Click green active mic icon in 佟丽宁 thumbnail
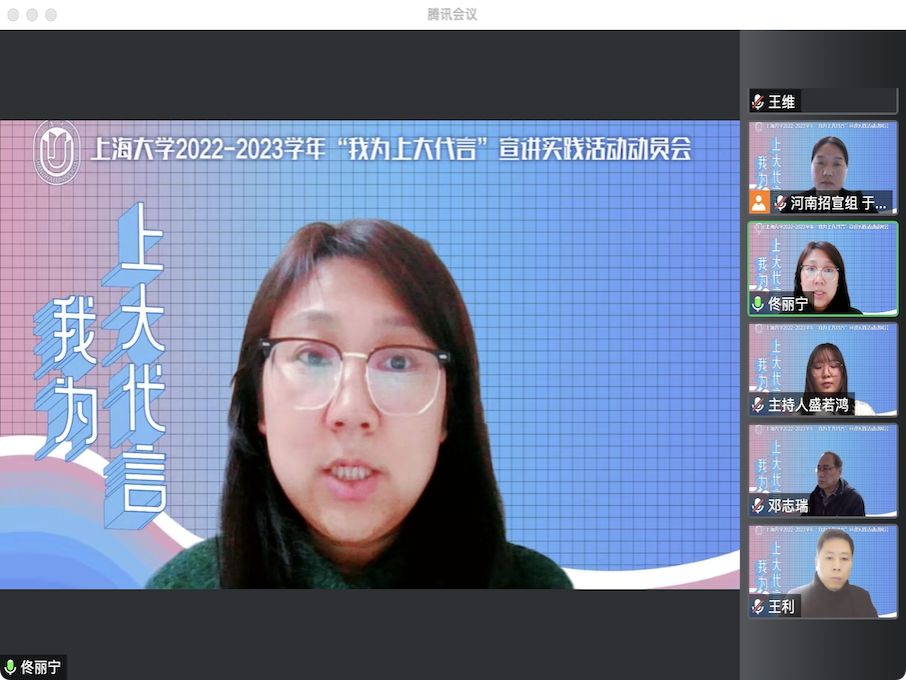 758,304
